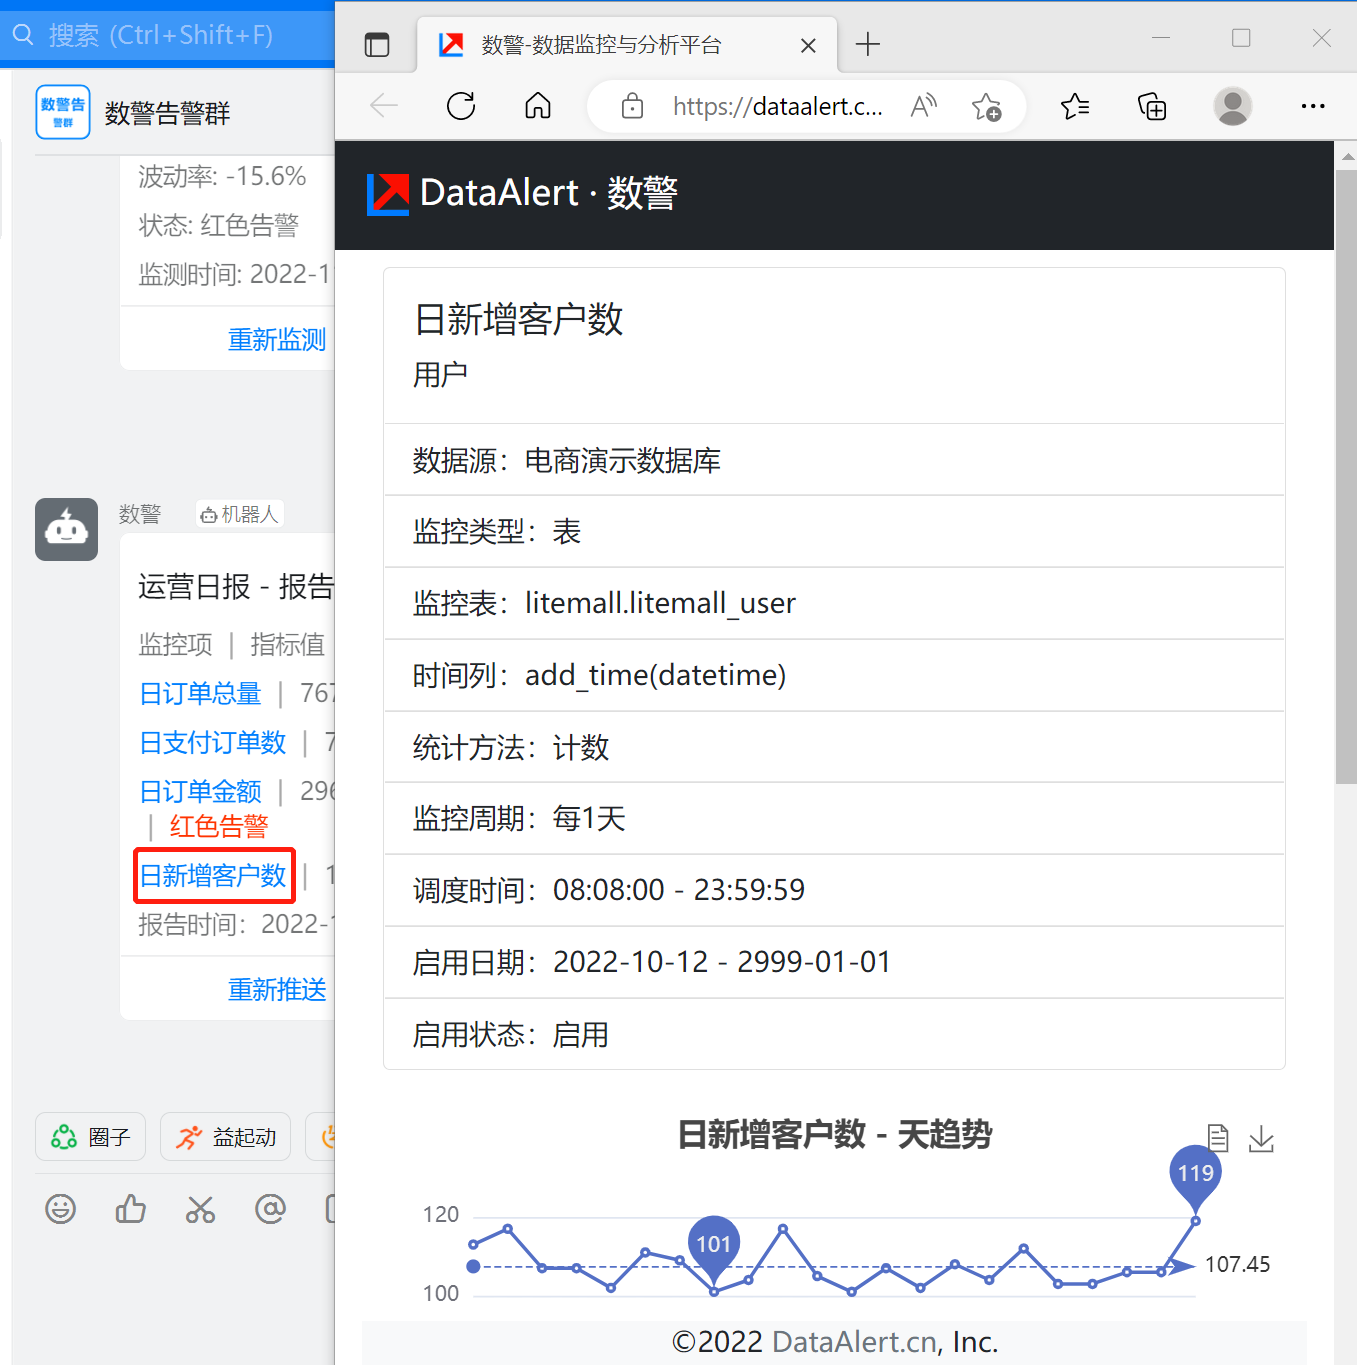The image size is (1357, 1365).
Task: Add this page to favorites with the star icon
Action: point(988,106)
